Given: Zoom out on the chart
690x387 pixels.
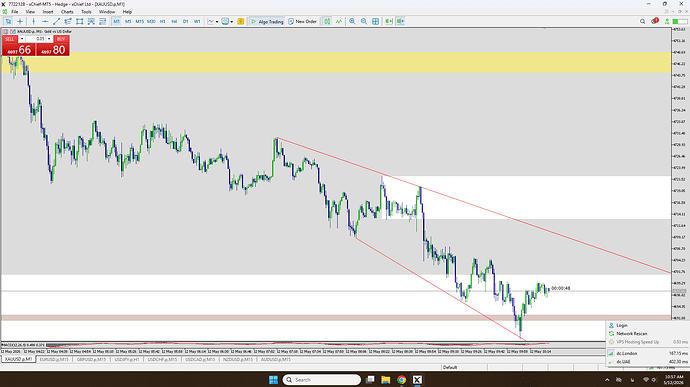Looking at the screenshot, I should coord(364,21).
